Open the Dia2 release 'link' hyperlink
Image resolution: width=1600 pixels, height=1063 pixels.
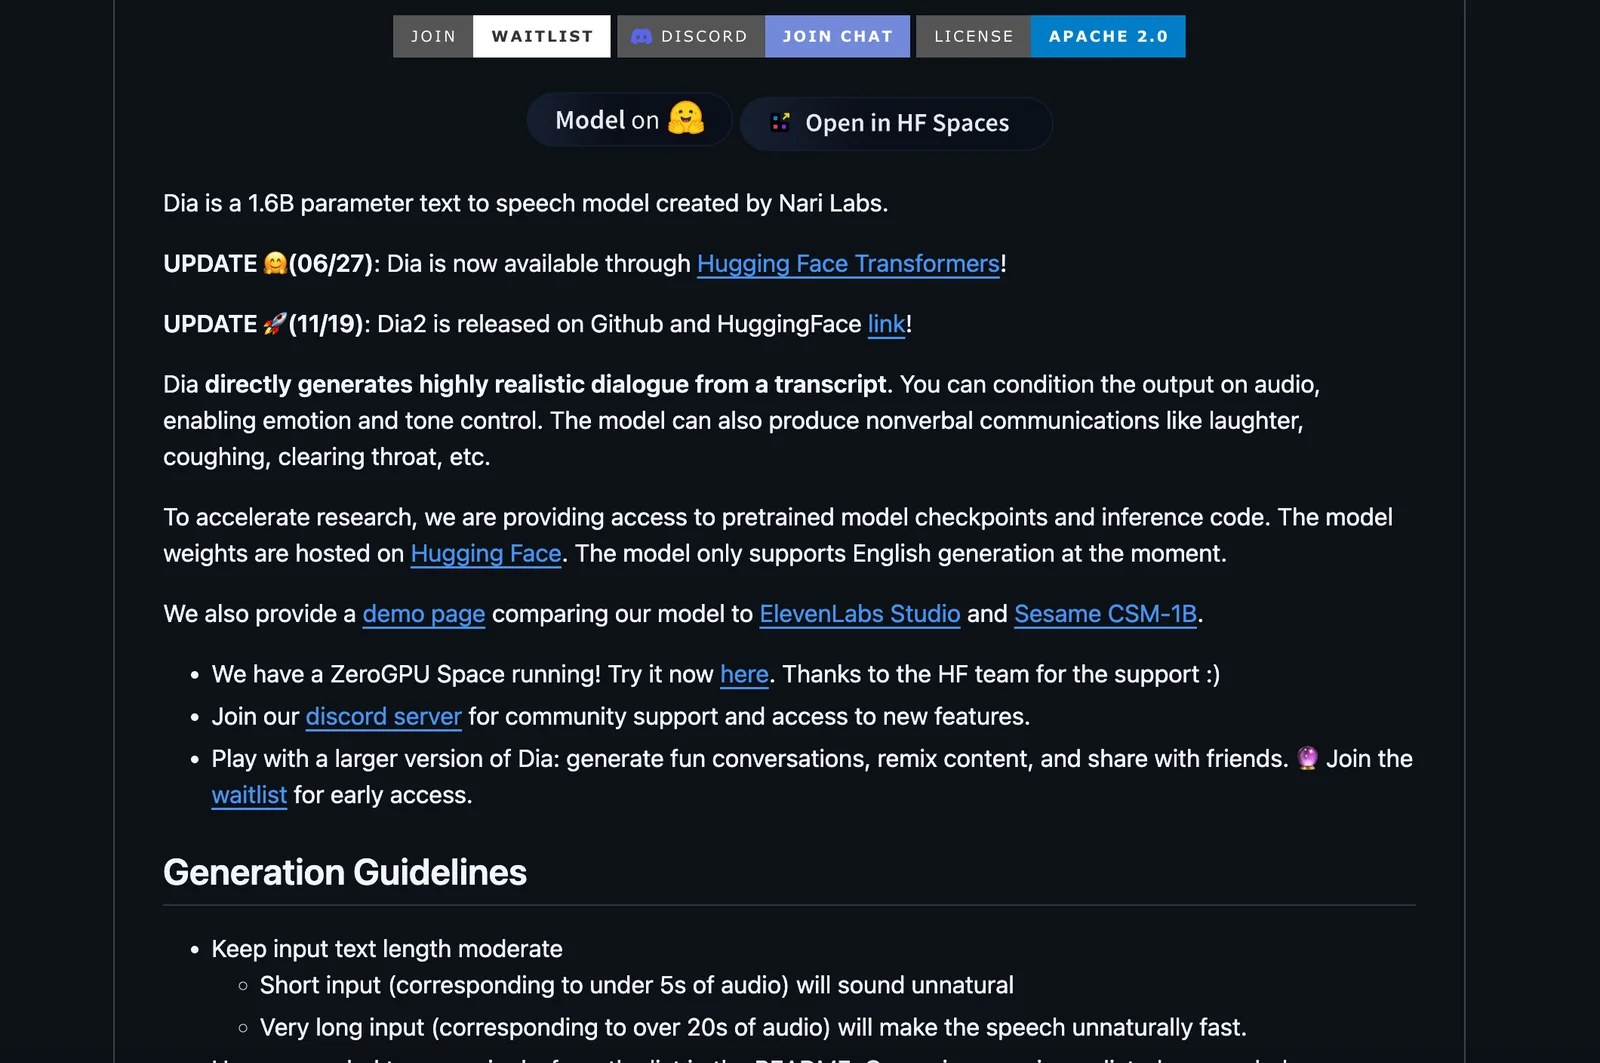click(886, 324)
